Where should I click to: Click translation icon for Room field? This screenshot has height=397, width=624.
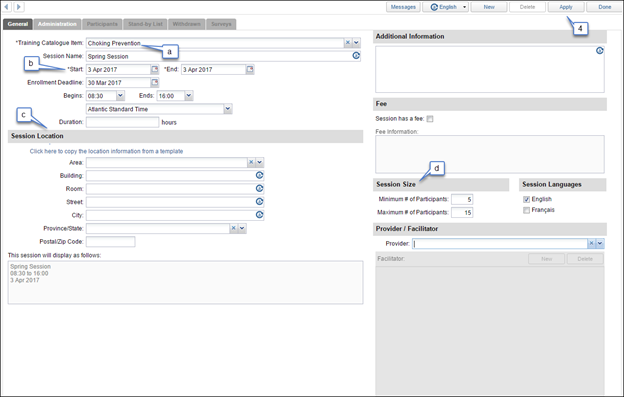click(259, 188)
